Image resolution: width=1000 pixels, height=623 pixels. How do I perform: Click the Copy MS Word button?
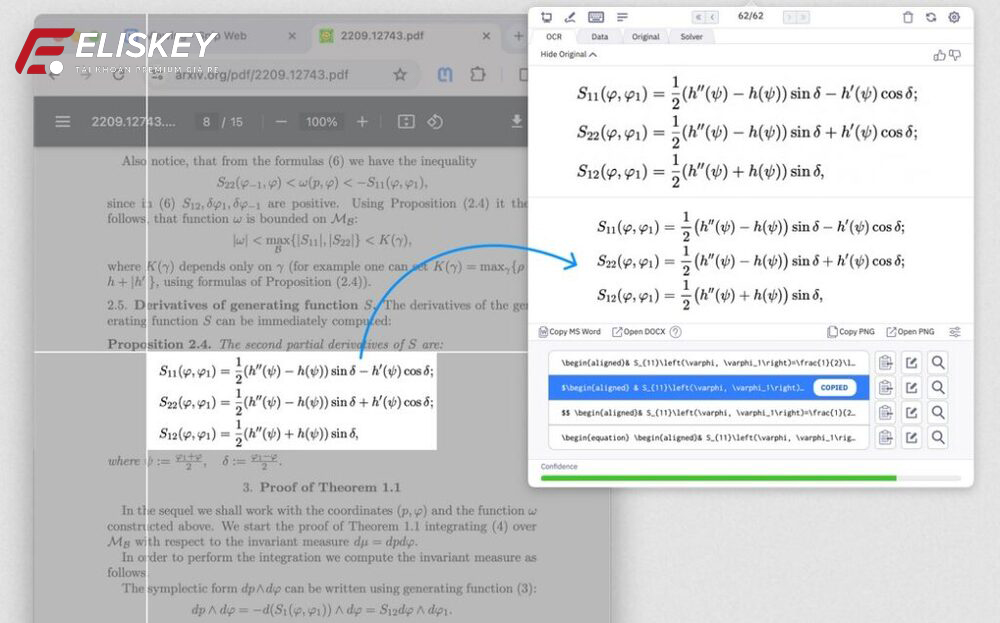point(572,330)
